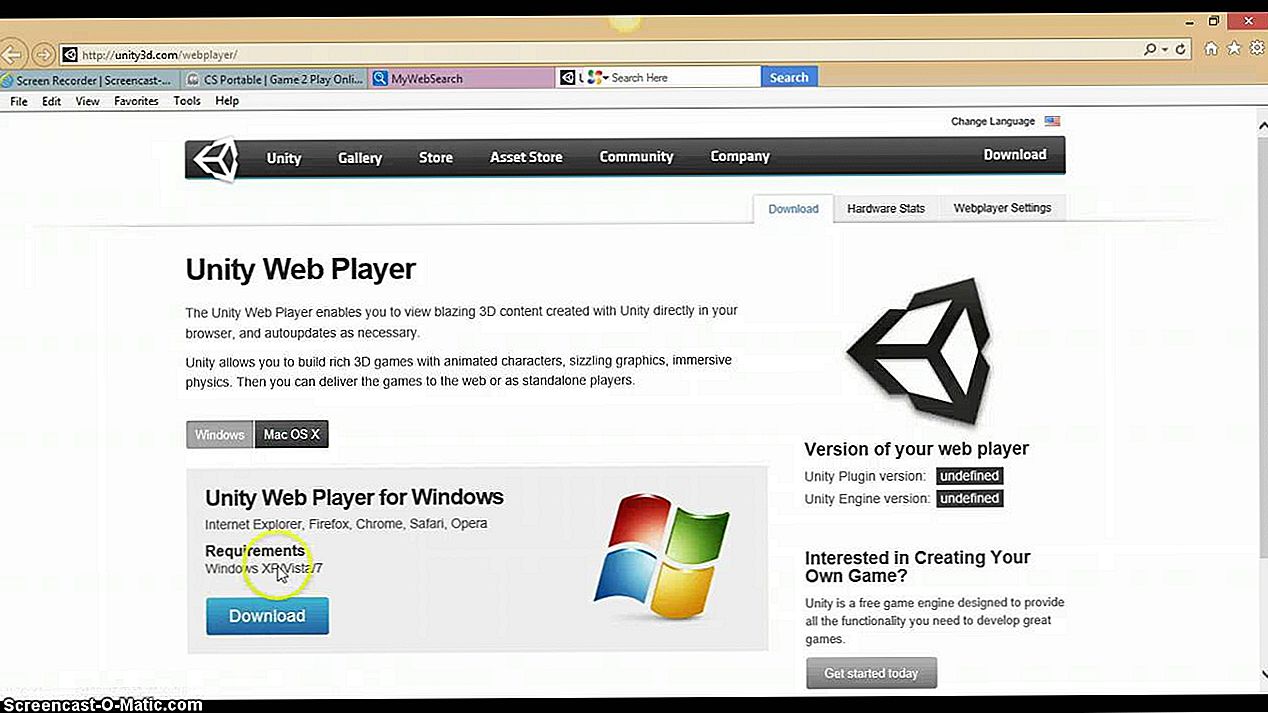Open Community nav item
1268x713 pixels.
(x=636, y=156)
